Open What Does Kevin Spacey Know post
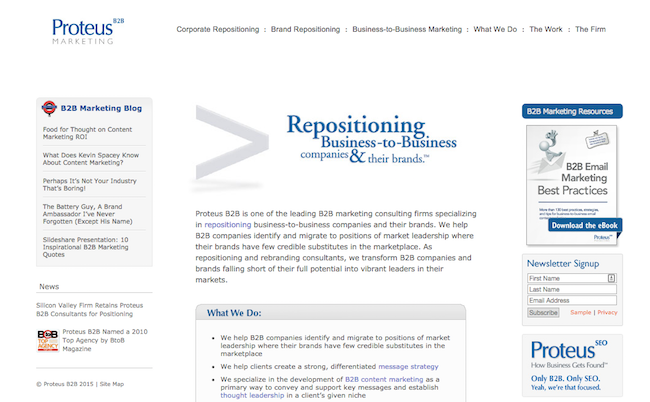This screenshot has width=650, height=402. [91, 159]
